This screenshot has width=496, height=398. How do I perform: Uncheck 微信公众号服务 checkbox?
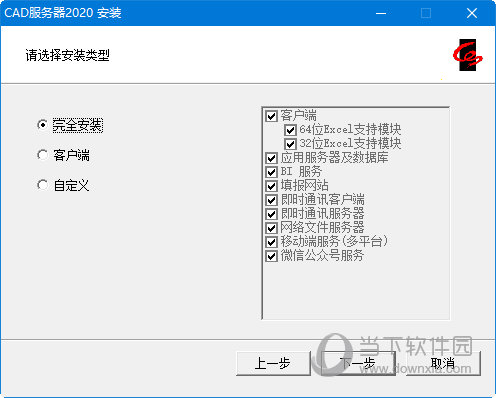[x=272, y=256]
